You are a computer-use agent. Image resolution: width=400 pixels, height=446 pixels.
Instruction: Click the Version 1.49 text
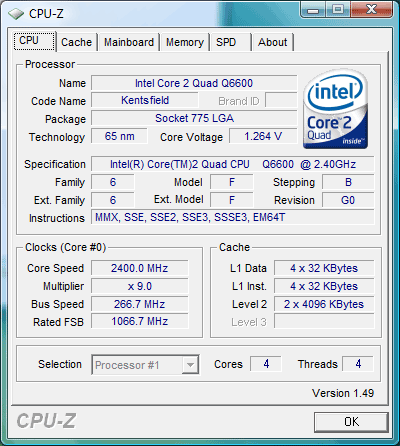coord(343,393)
